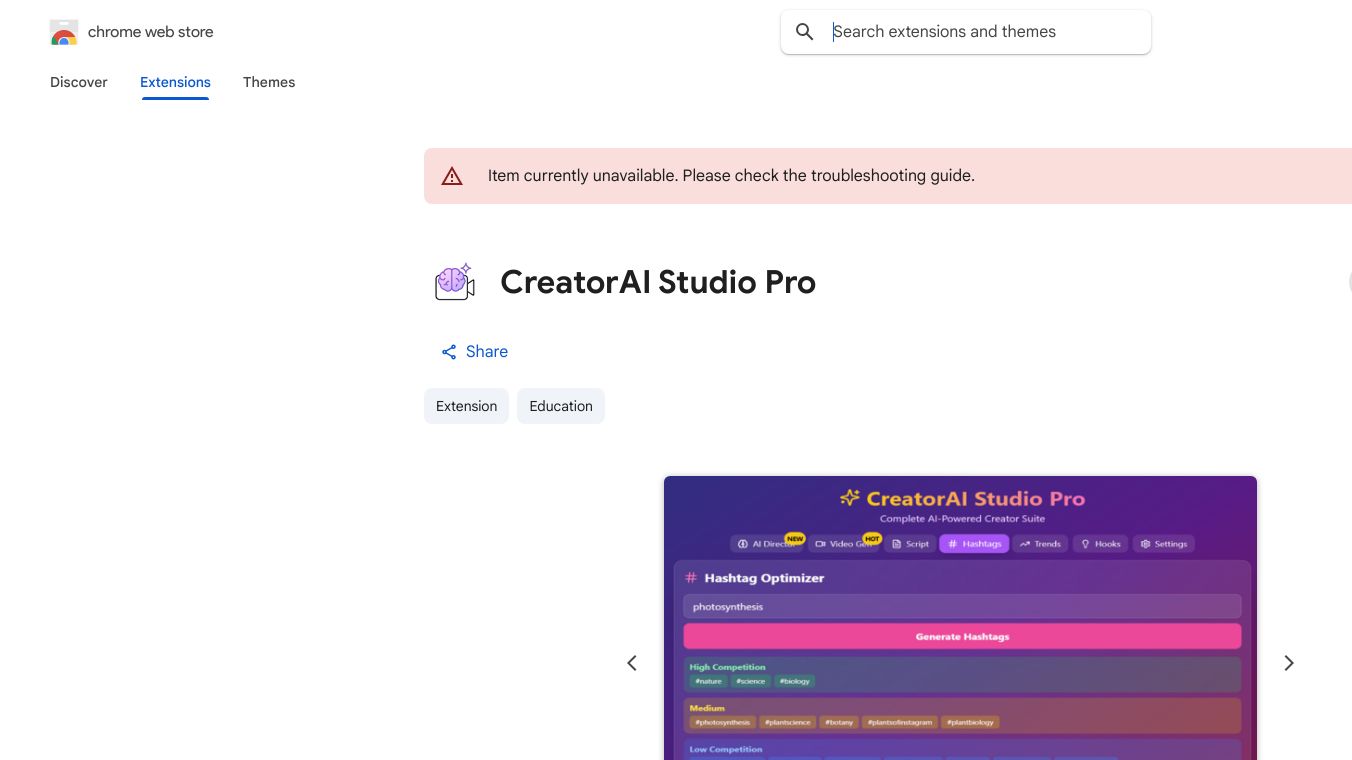Click the search magnifier icon

(805, 32)
